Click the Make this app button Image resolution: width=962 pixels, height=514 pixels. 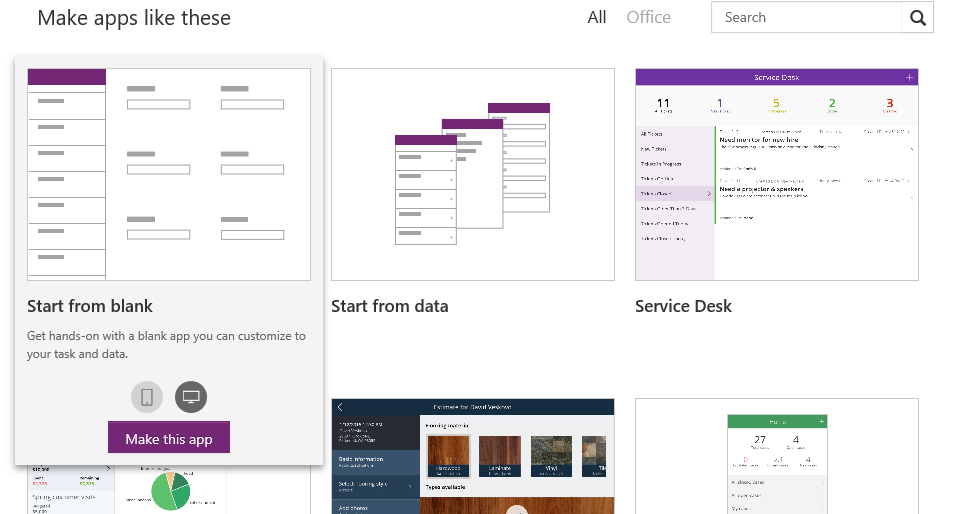169,438
